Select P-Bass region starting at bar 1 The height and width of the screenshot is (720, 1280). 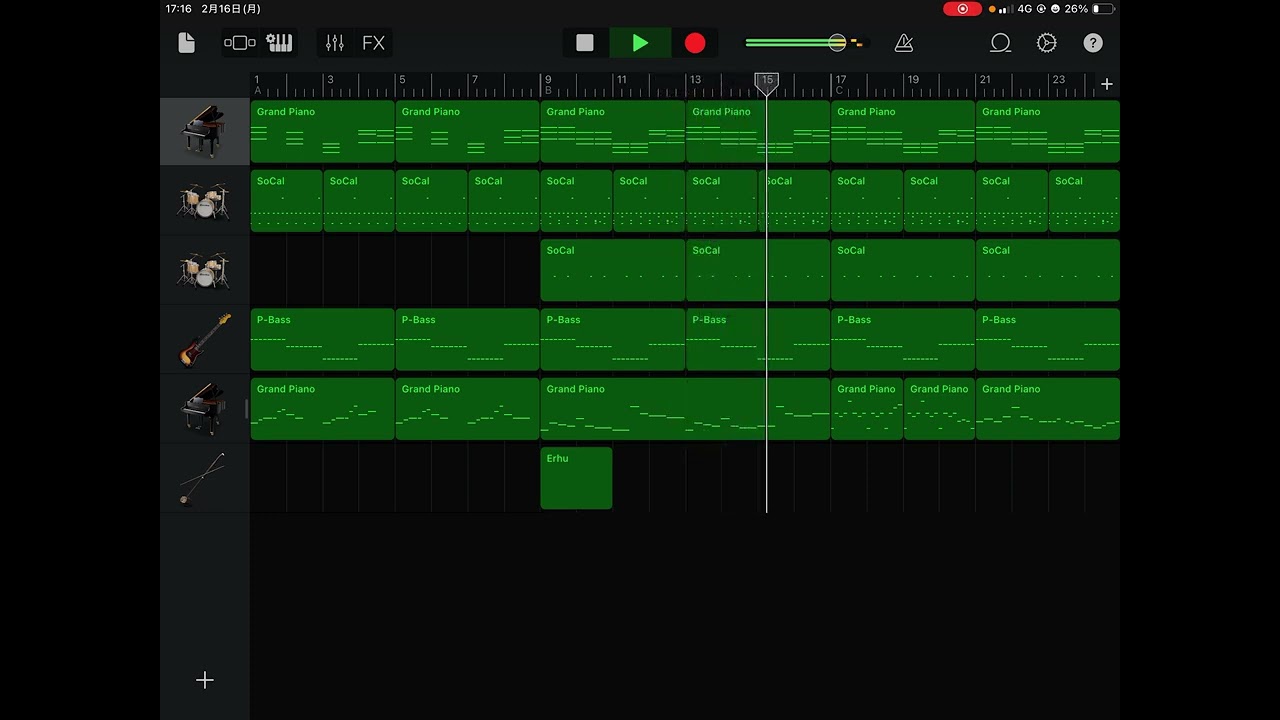point(323,339)
